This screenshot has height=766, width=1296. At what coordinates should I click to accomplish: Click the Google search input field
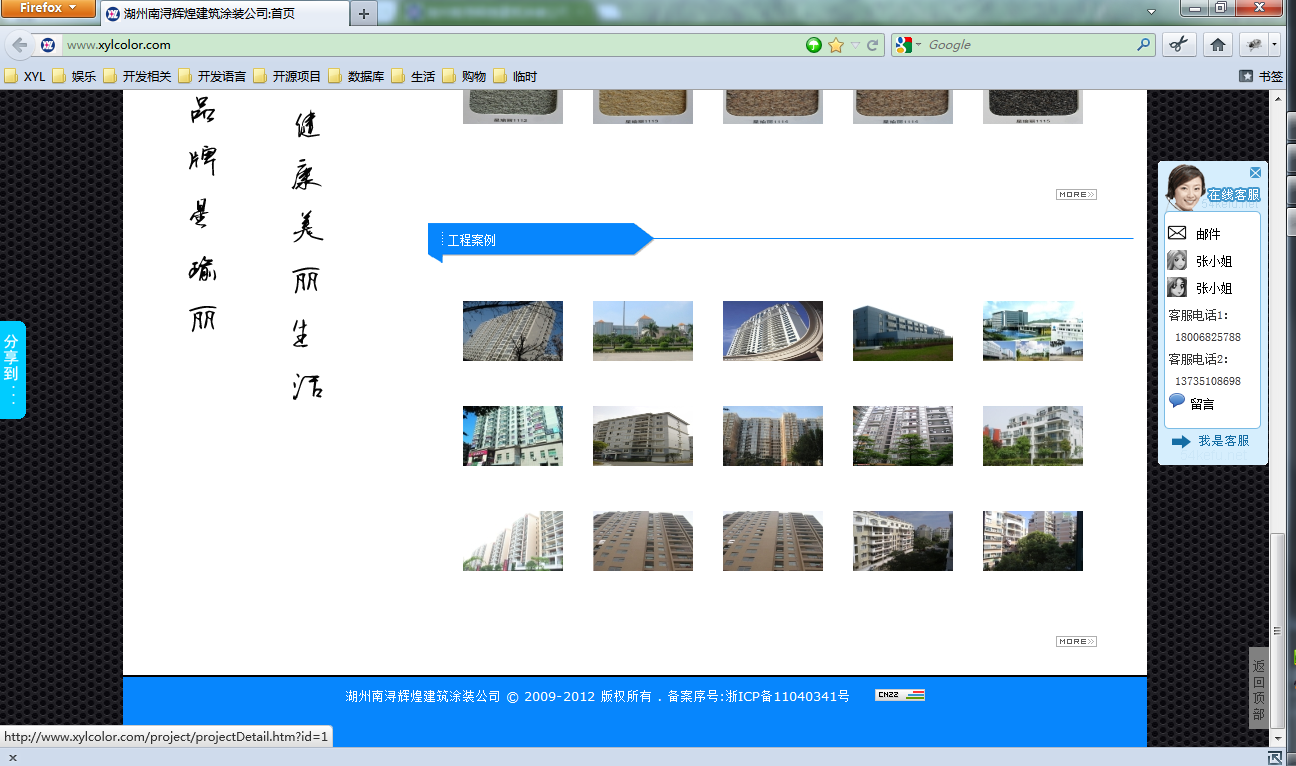(1030, 45)
